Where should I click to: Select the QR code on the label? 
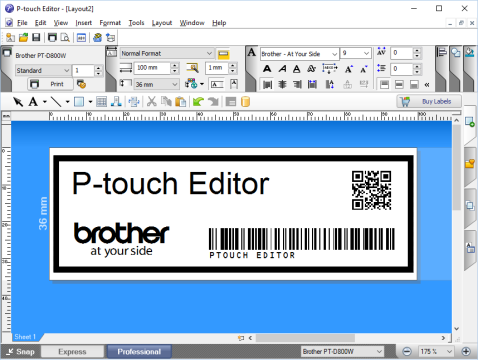coord(371,190)
